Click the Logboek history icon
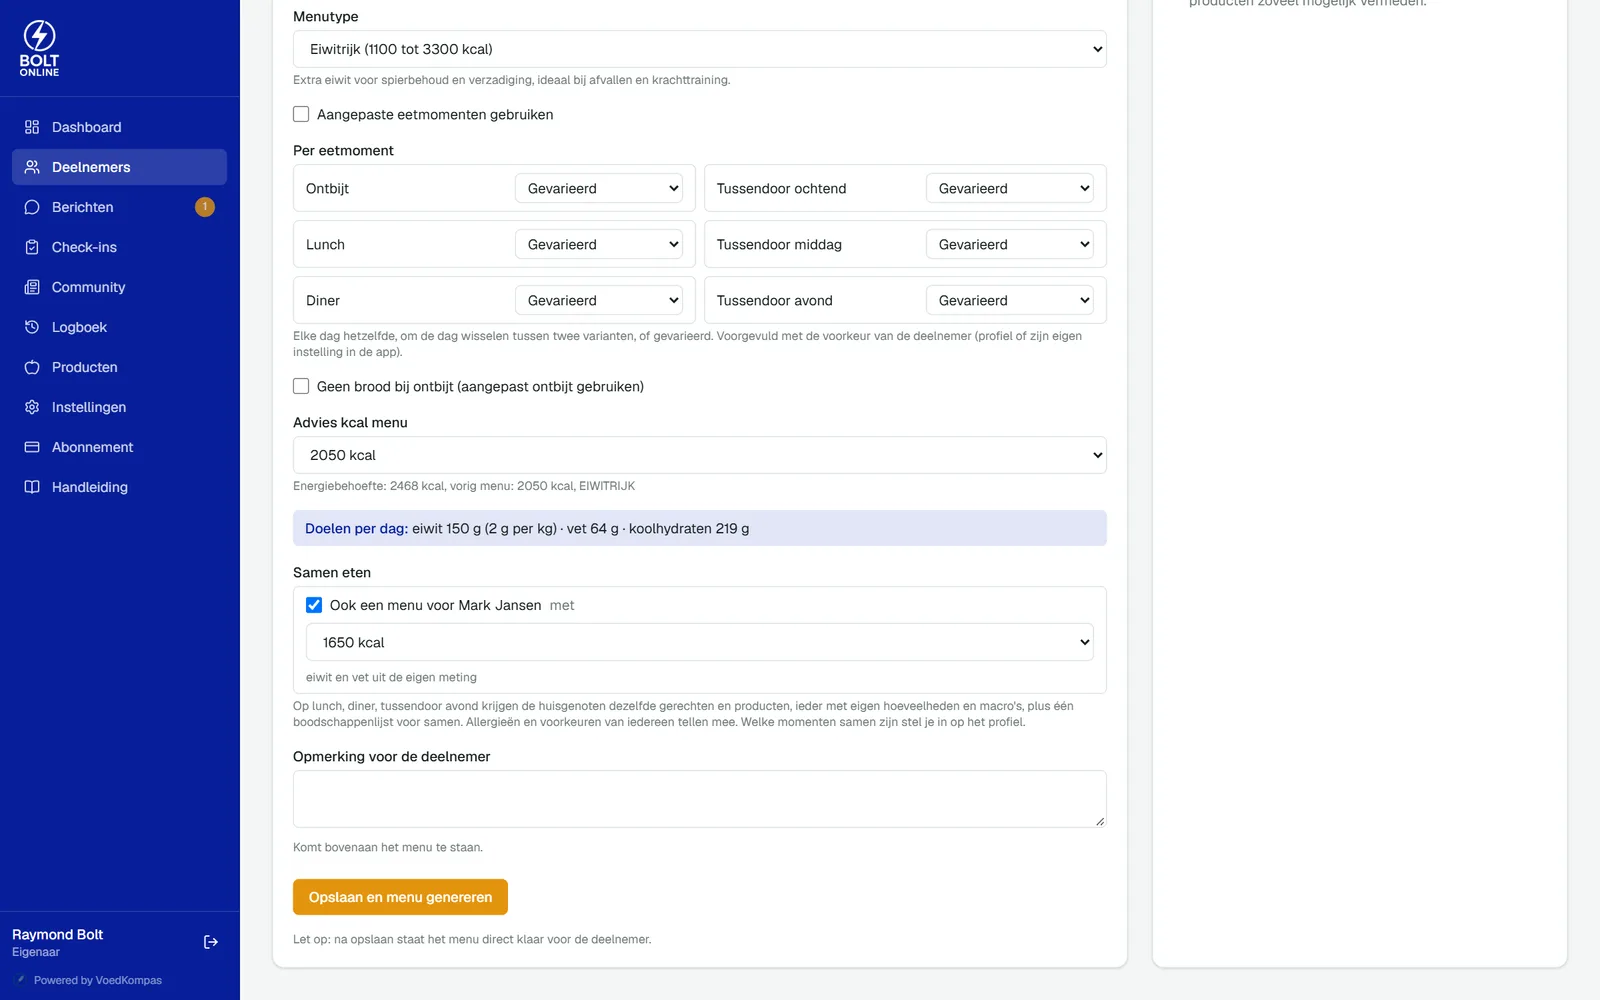Screen dimensions: 1600x1000 coord(32,327)
